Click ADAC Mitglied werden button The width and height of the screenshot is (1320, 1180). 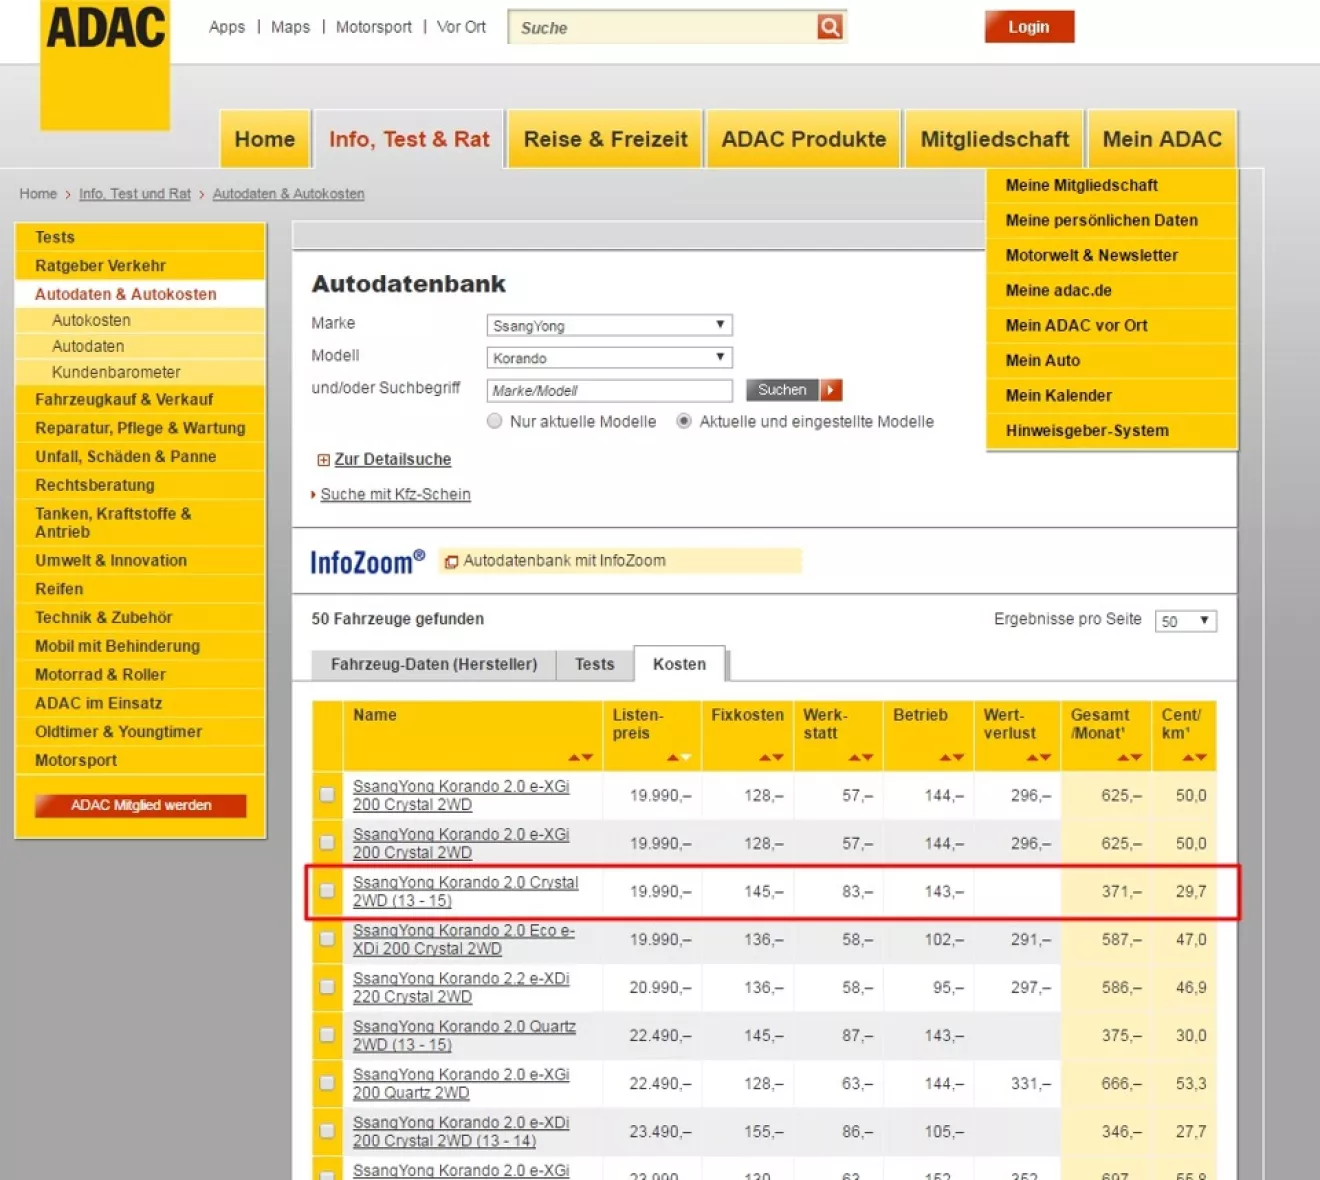(141, 805)
